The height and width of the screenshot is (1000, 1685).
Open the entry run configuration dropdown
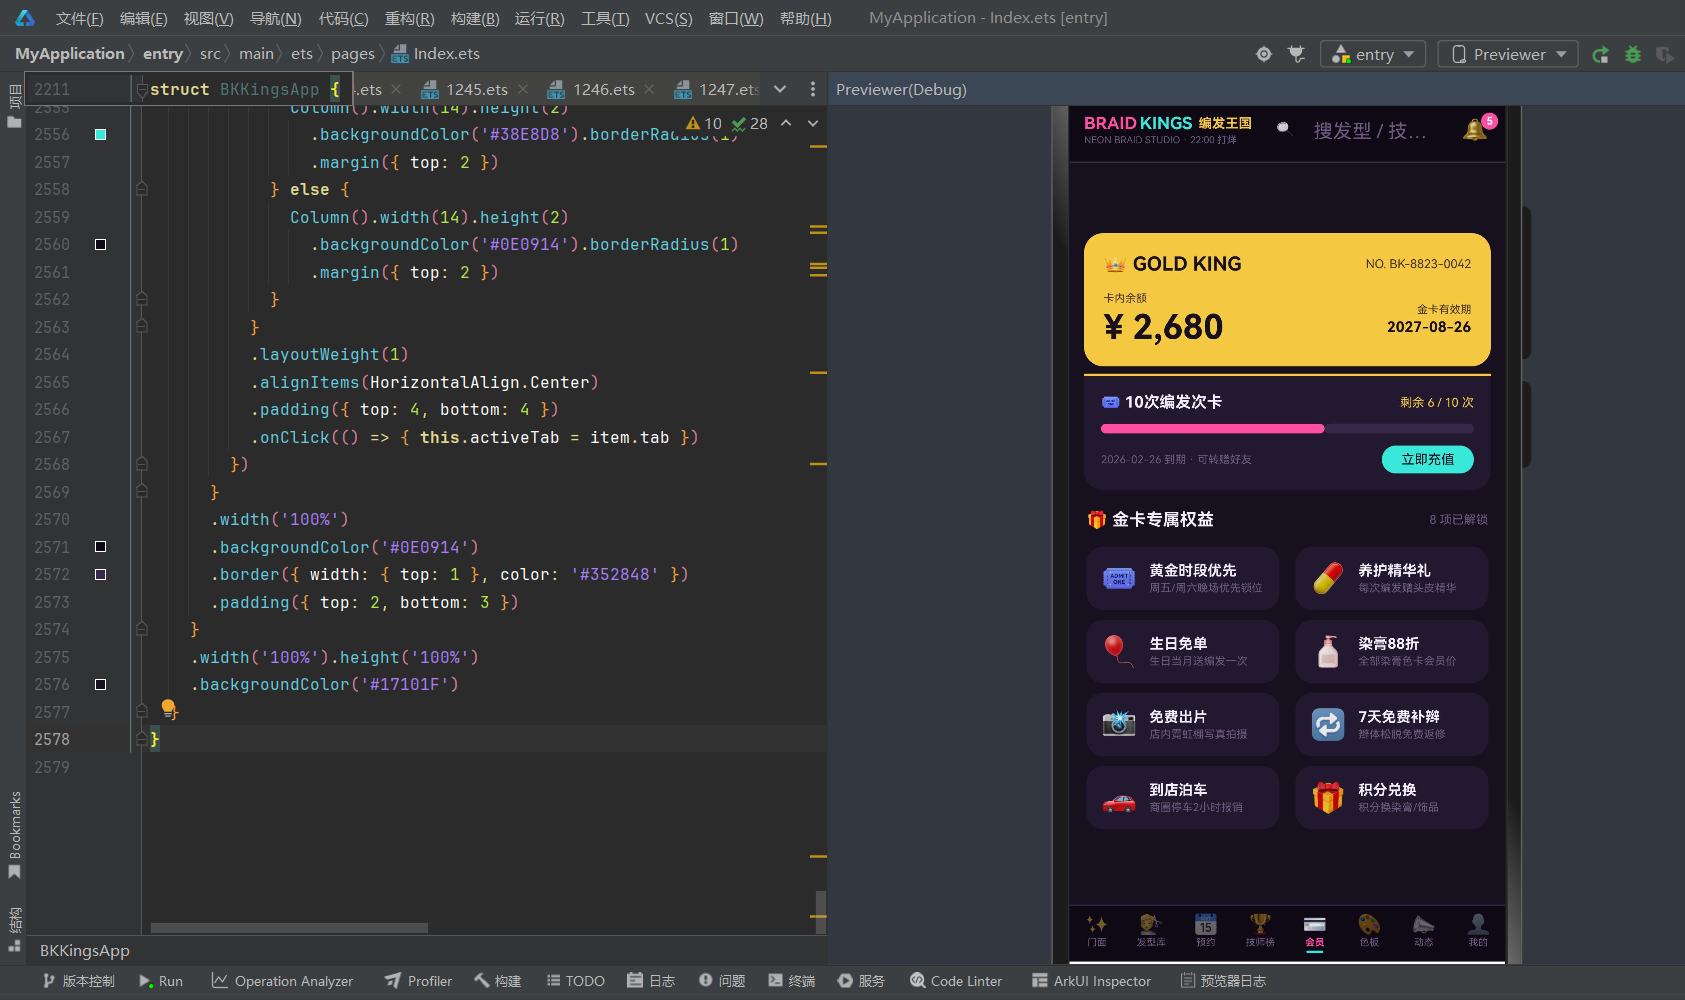pyautogui.click(x=1373, y=54)
